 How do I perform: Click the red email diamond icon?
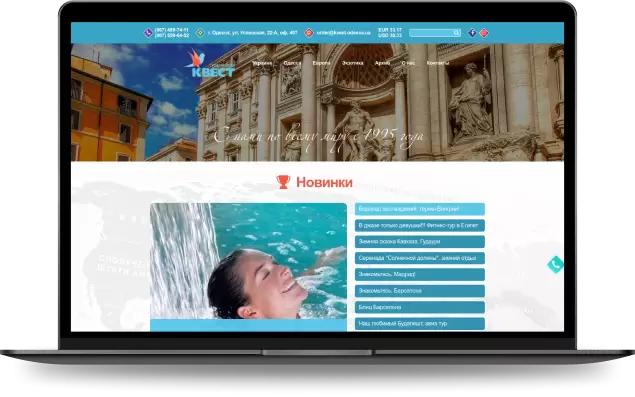tap(309, 33)
